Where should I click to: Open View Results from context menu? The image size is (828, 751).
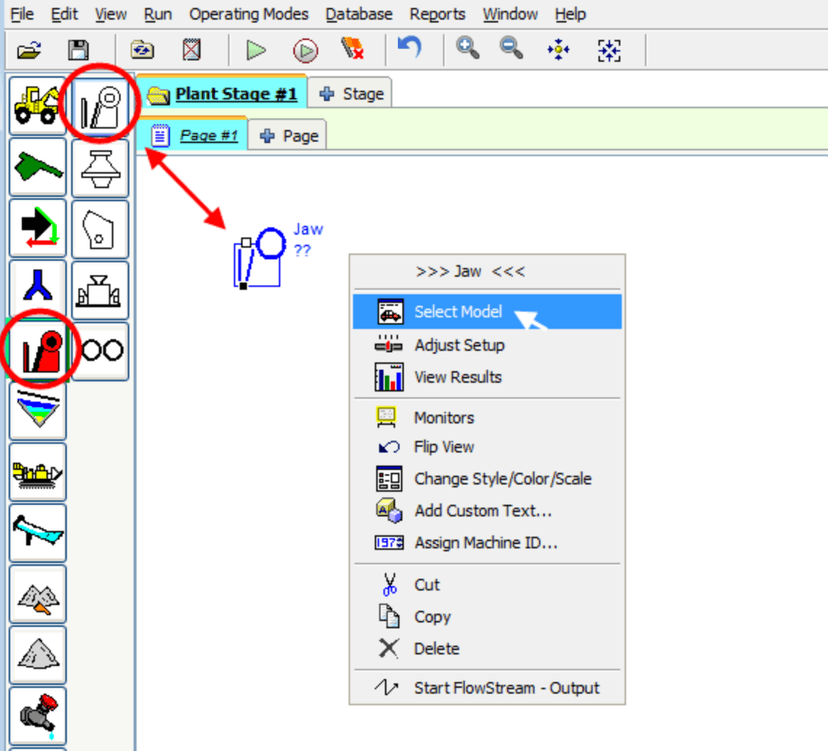coord(457,377)
